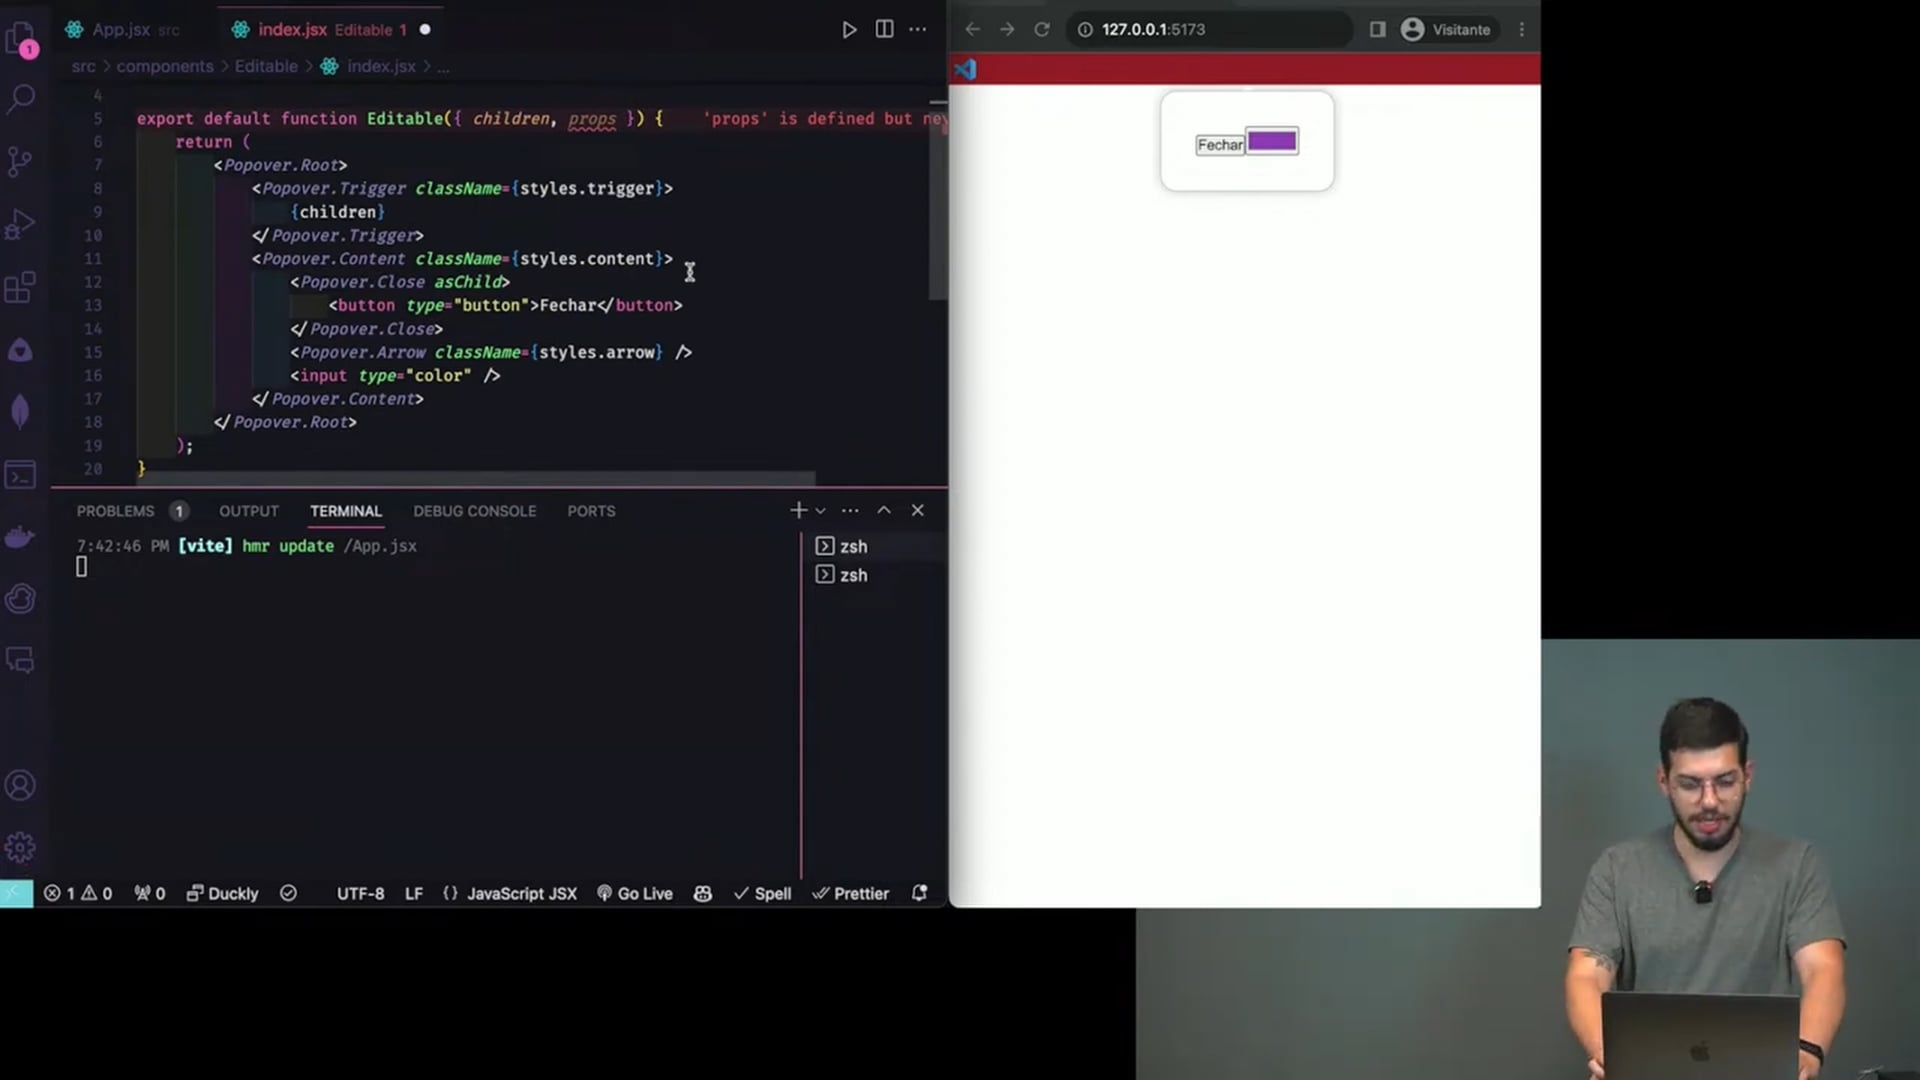Maximize terminal panel with chevron up
Screen dimensions: 1920x1080
[884, 510]
